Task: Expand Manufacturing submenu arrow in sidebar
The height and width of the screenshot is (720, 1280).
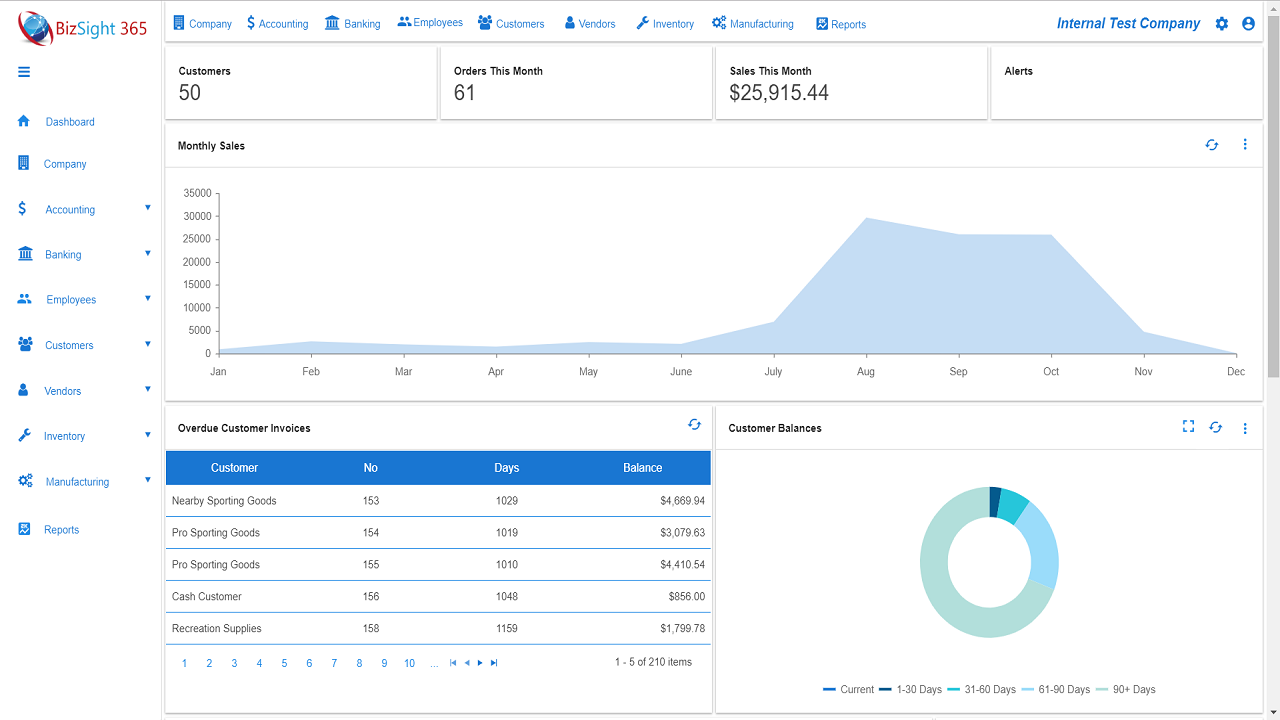Action: [148, 480]
